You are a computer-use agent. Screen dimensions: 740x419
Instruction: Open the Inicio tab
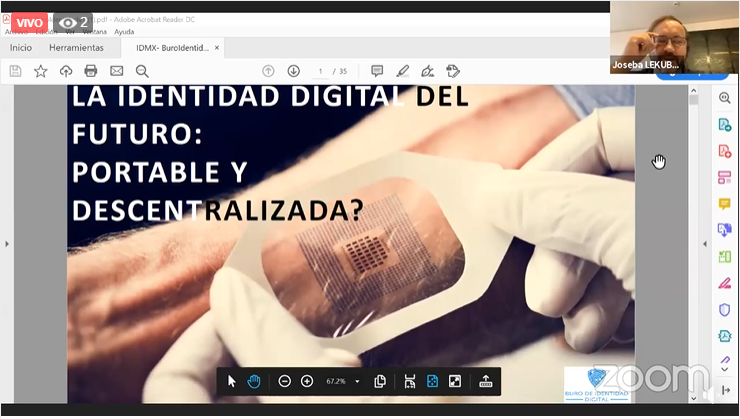(x=21, y=48)
